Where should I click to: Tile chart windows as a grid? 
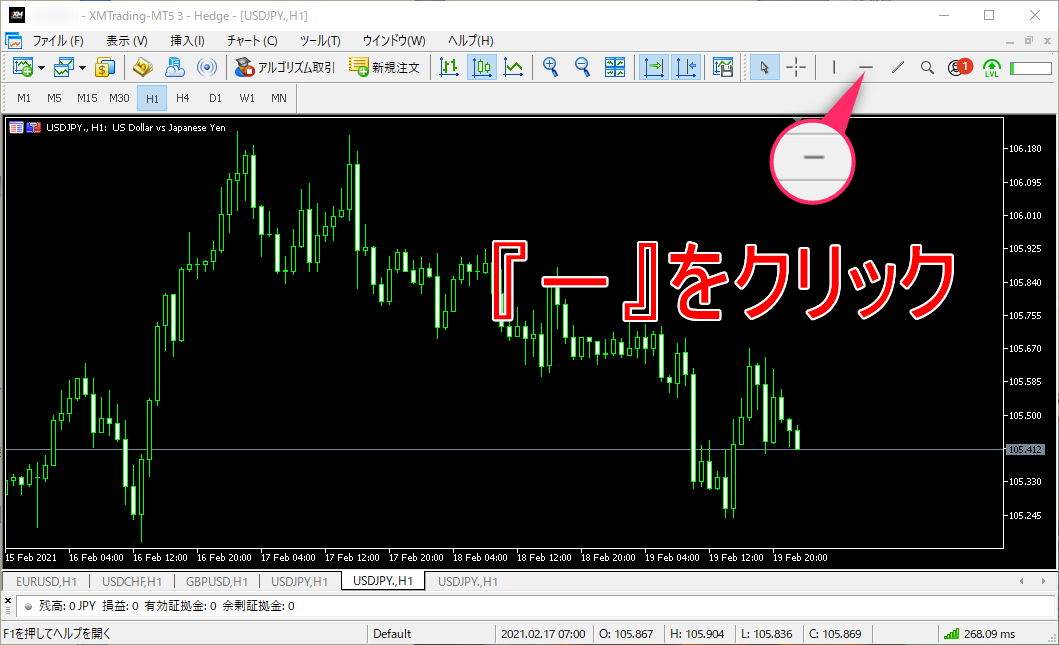[x=615, y=68]
